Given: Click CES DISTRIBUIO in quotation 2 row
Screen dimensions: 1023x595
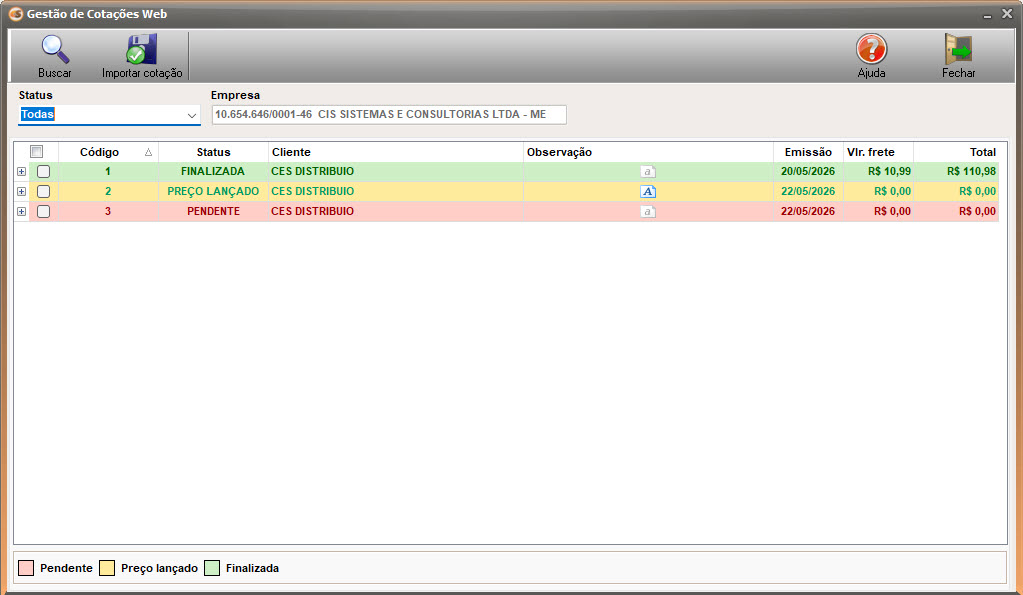Looking at the screenshot, I should pos(313,192).
